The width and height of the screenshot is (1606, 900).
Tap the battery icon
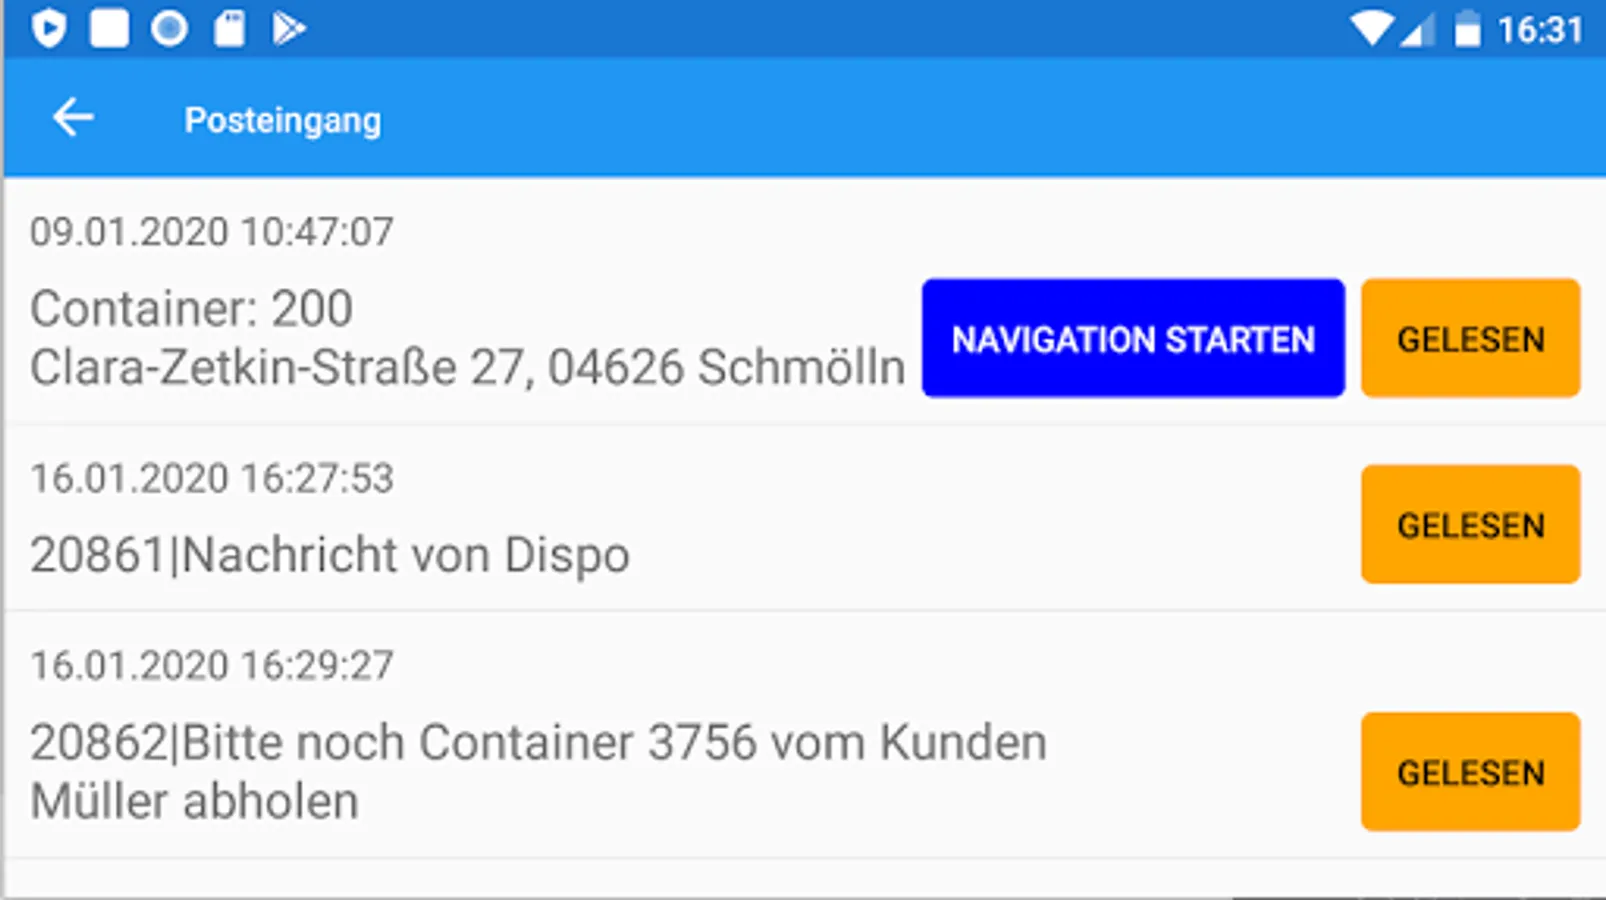click(x=1466, y=29)
